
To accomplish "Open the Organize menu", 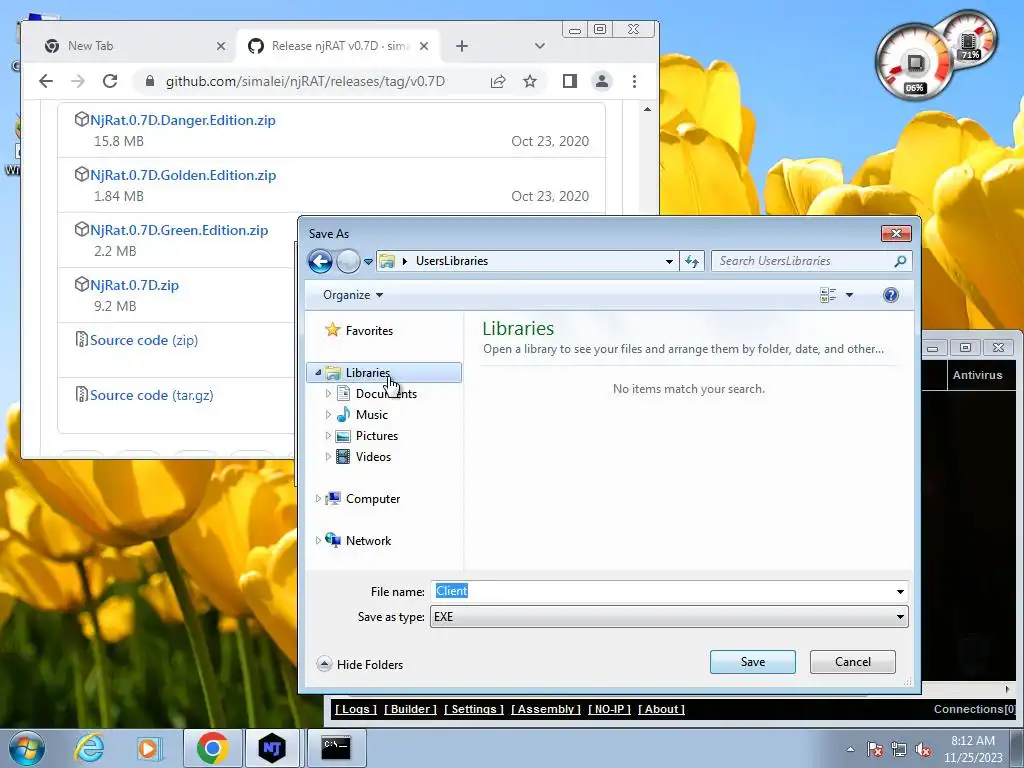I will point(353,295).
